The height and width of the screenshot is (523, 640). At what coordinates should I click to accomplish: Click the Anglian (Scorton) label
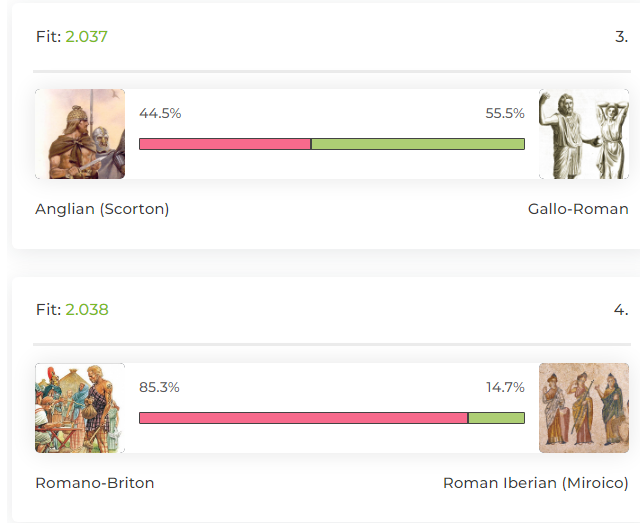coord(102,209)
